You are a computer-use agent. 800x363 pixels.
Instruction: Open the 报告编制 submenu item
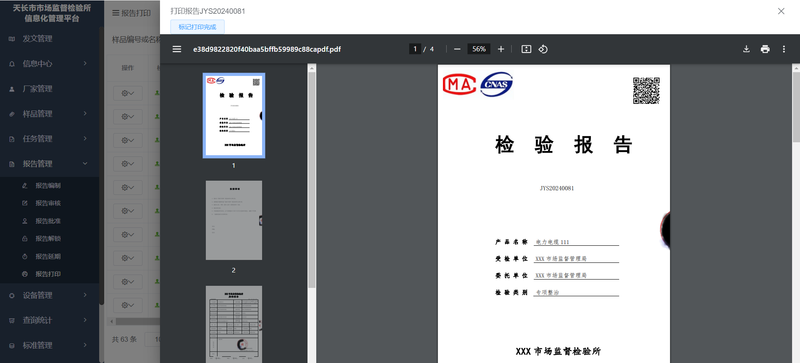tap(48, 185)
